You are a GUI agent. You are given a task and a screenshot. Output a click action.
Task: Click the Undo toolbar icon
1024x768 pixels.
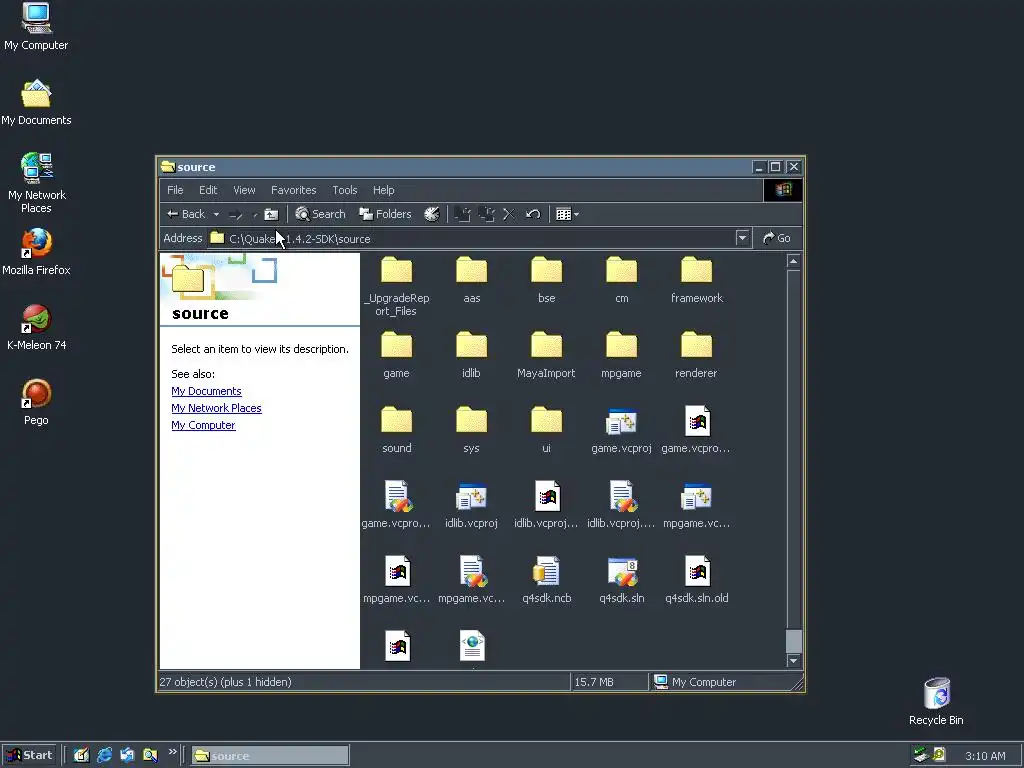[533, 214]
